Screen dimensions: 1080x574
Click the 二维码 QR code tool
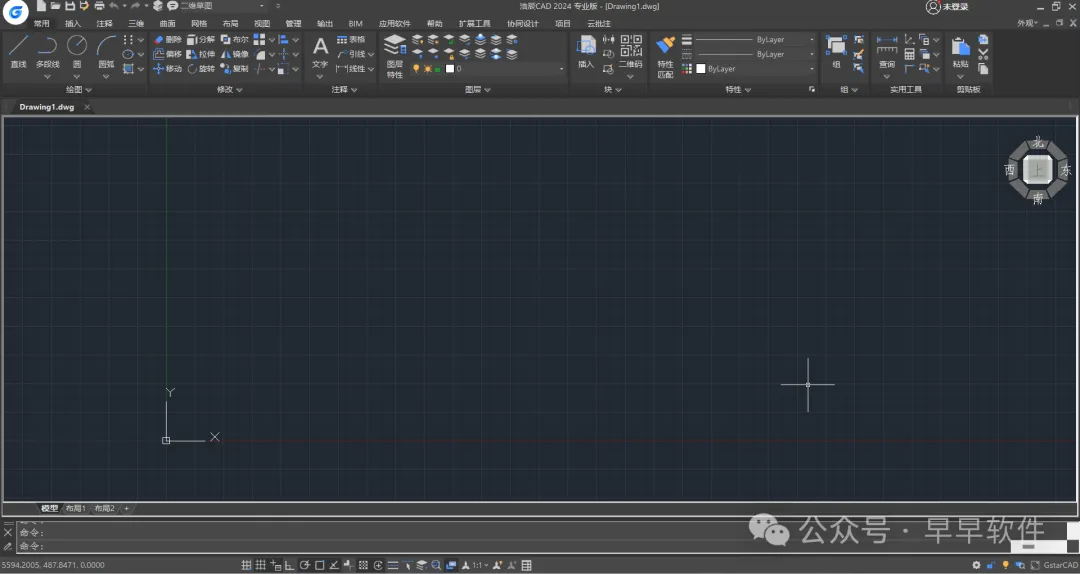pyautogui.click(x=631, y=52)
